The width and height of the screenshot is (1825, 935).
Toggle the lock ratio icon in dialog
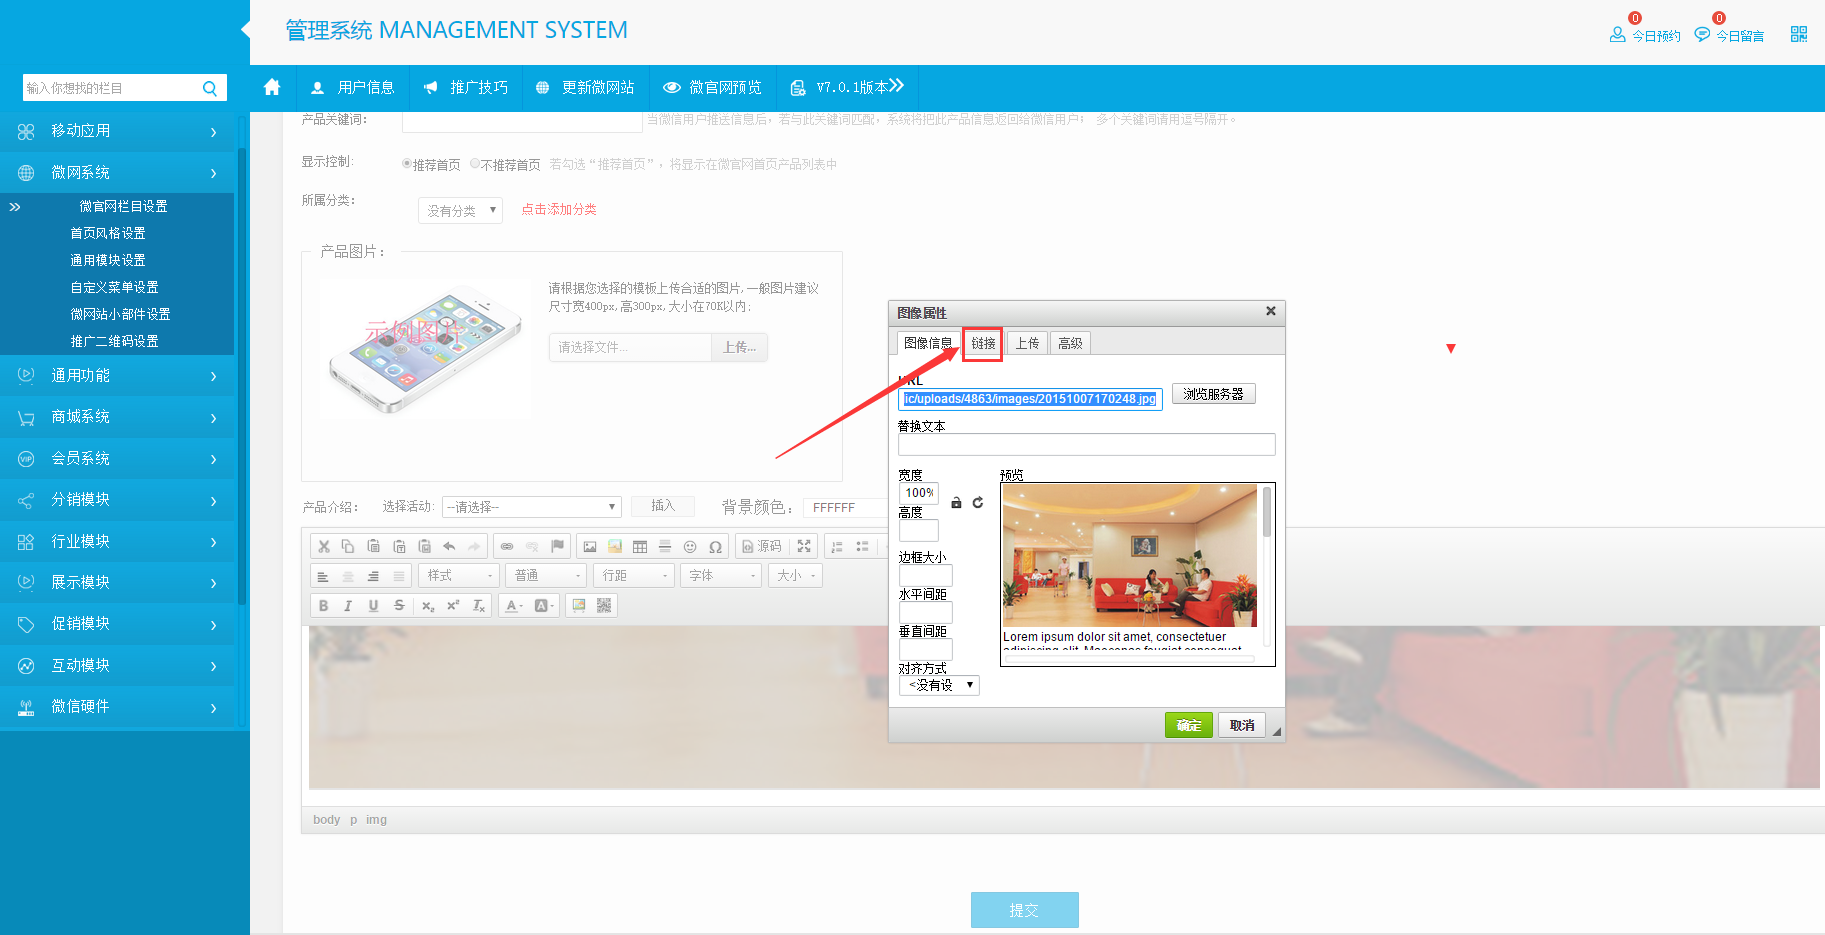click(956, 503)
